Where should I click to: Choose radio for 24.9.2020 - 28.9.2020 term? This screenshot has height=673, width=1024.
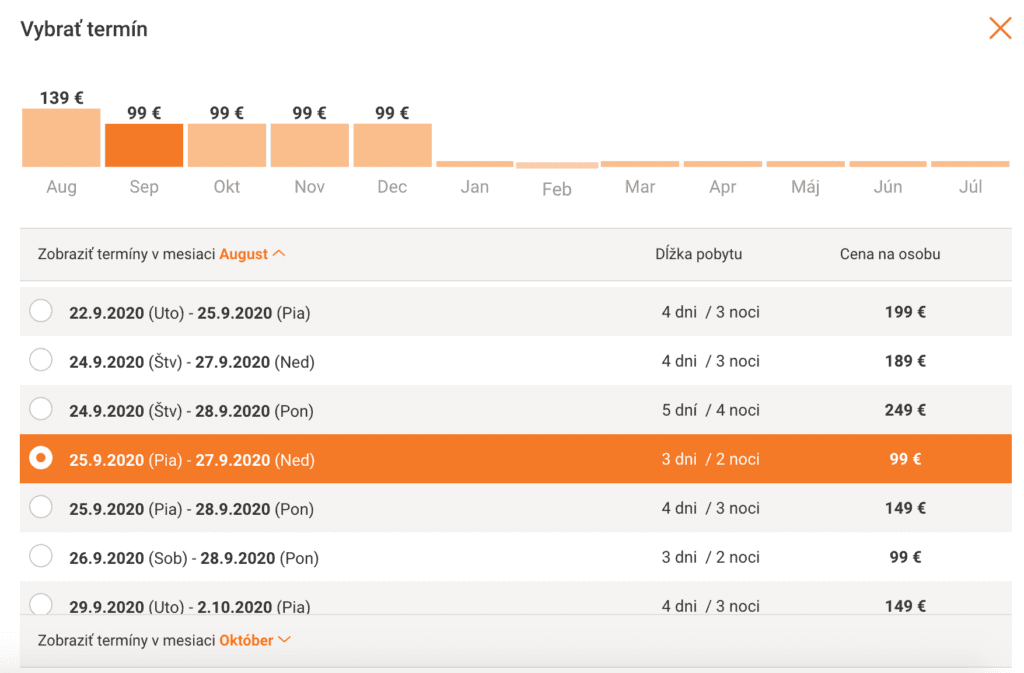[x=41, y=409]
